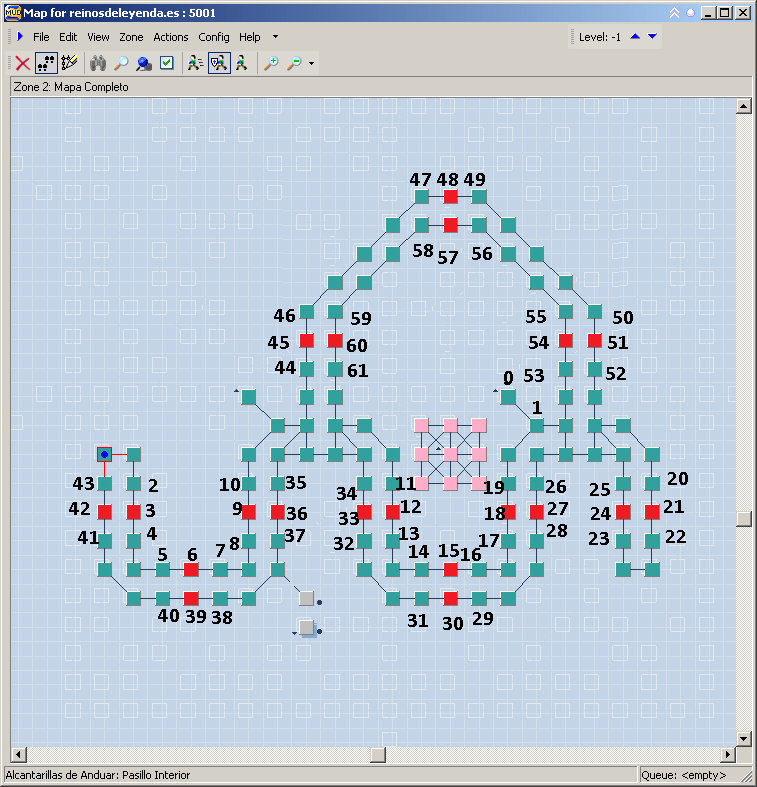This screenshot has height=787, width=757.
Task: Click the wand and grid toolbar icon
Action: click(69, 63)
